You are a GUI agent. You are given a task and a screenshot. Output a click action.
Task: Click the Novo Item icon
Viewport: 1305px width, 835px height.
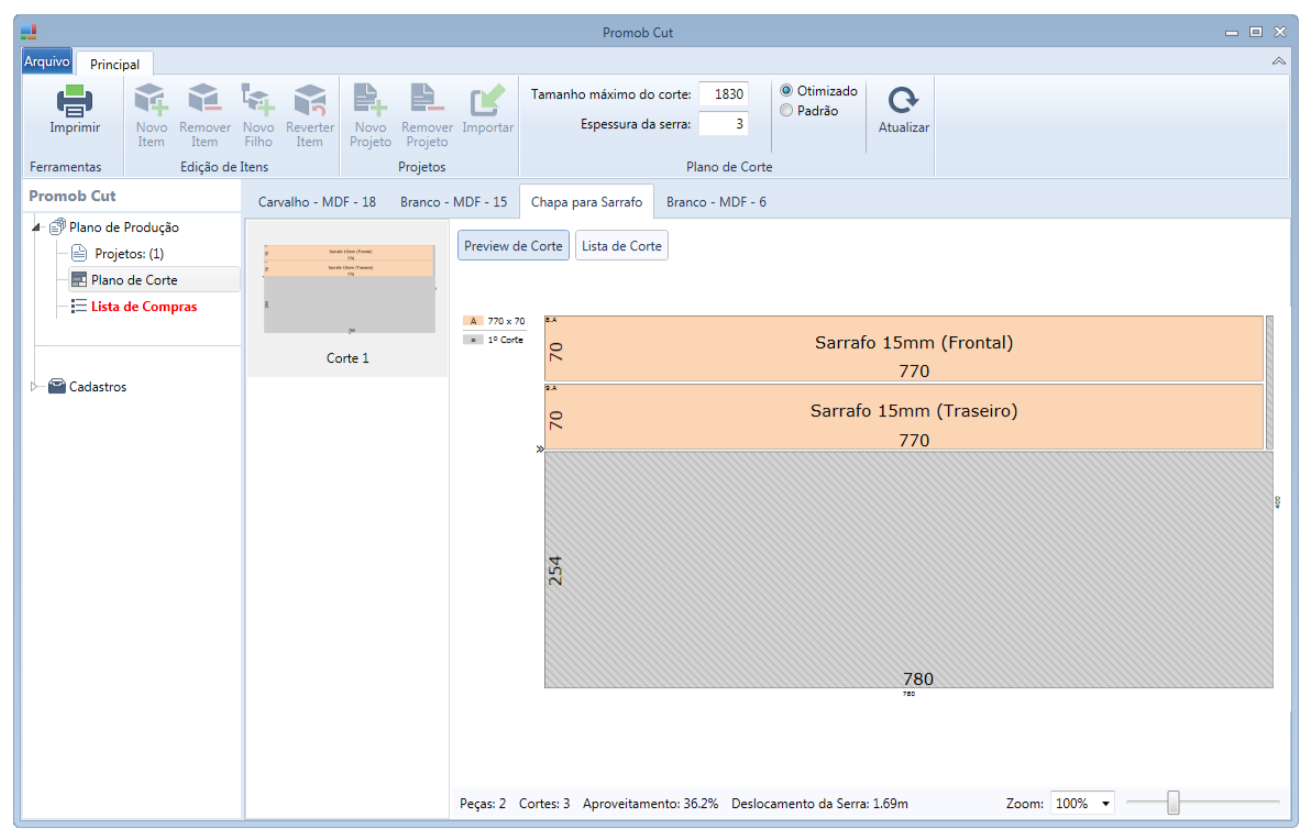click(x=151, y=100)
